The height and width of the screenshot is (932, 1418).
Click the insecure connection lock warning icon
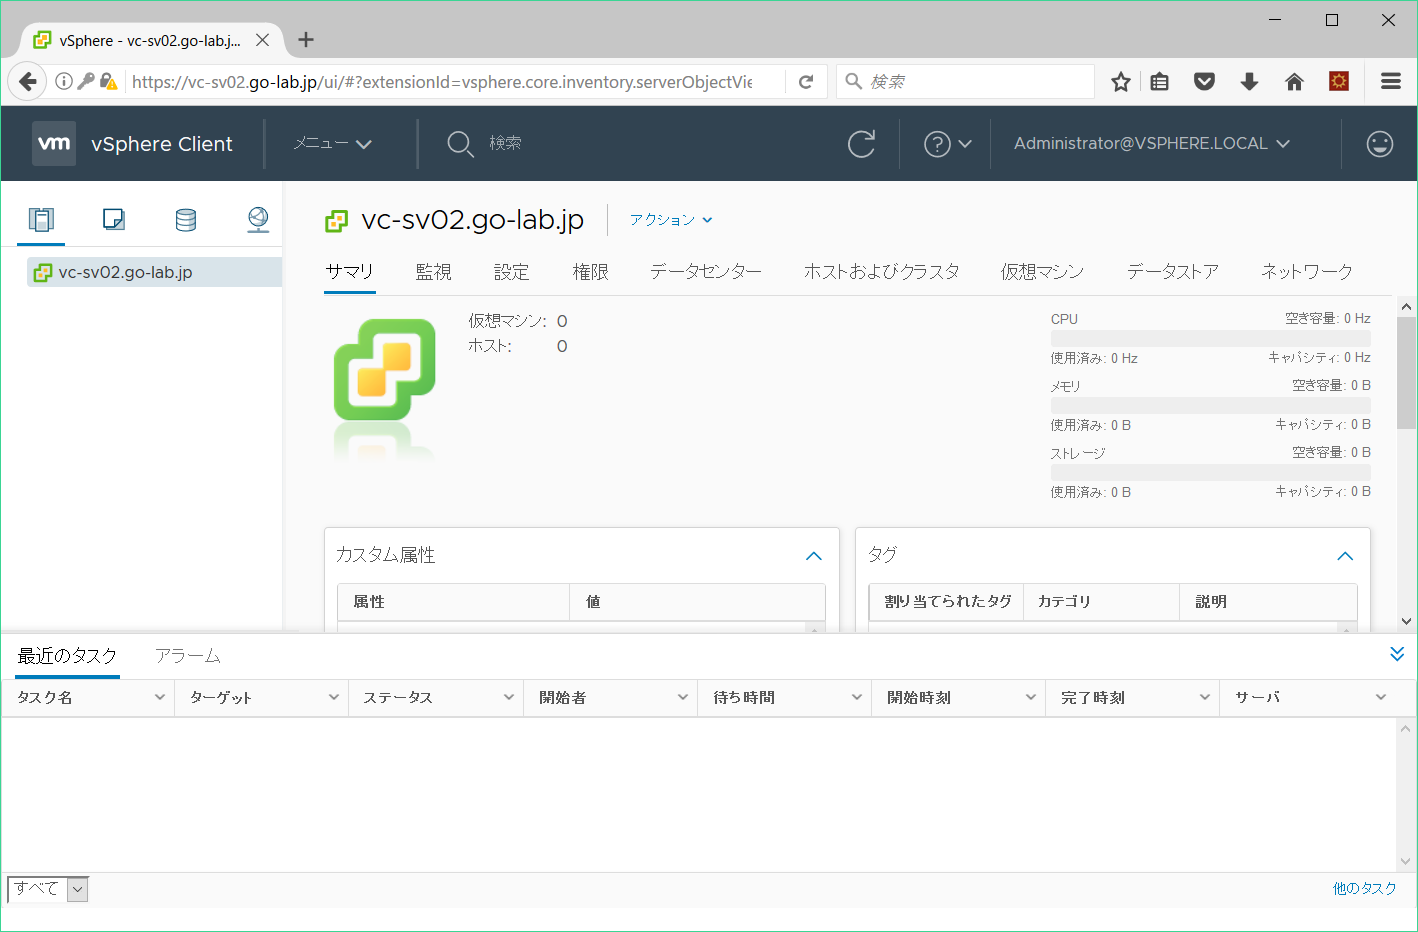(x=109, y=81)
